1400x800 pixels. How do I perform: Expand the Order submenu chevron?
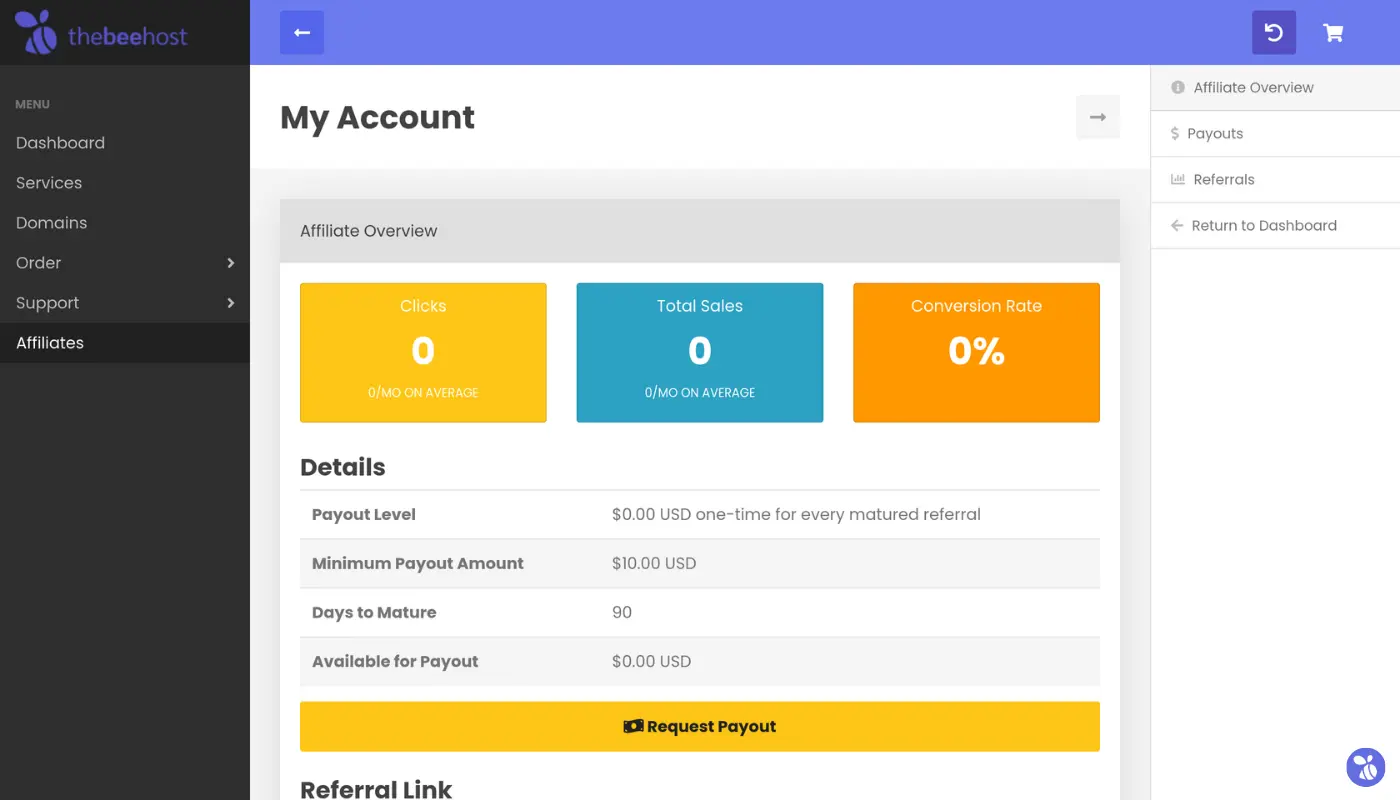tap(230, 263)
